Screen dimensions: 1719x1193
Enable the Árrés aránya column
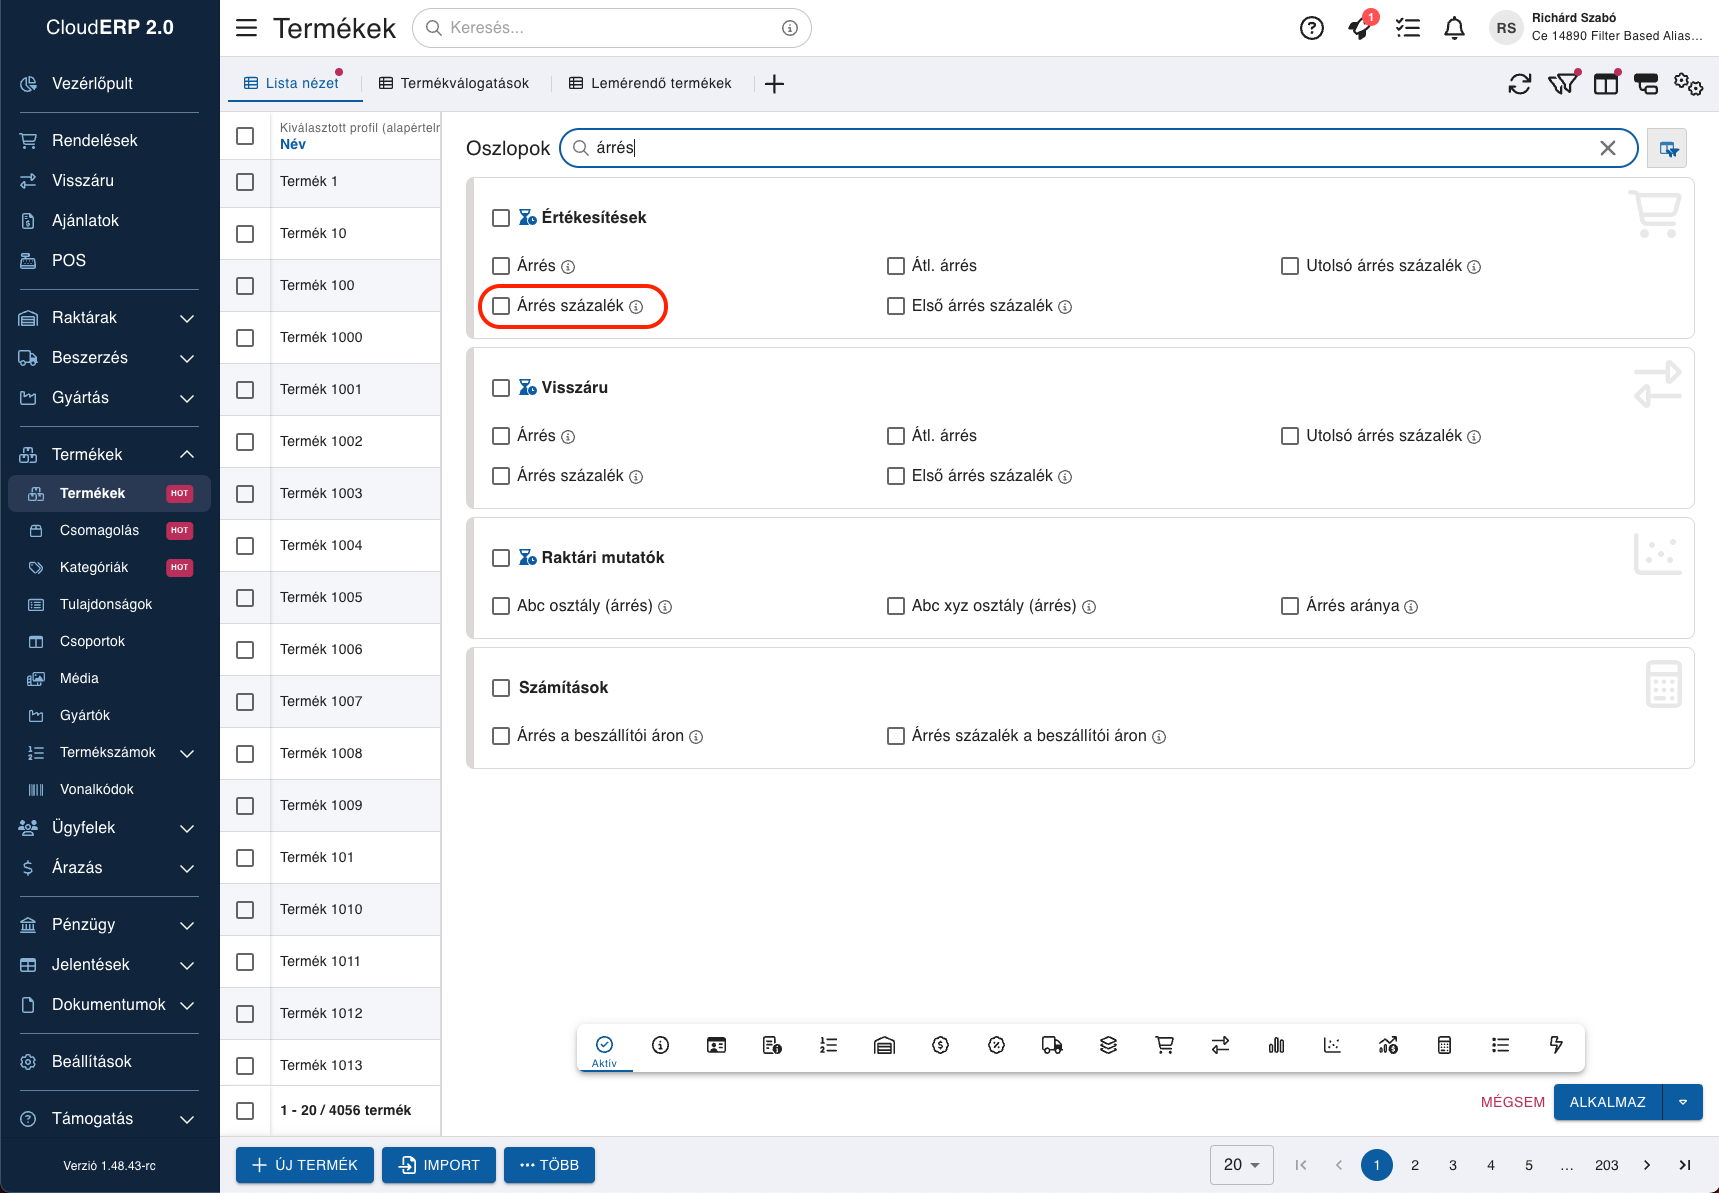pos(1290,606)
